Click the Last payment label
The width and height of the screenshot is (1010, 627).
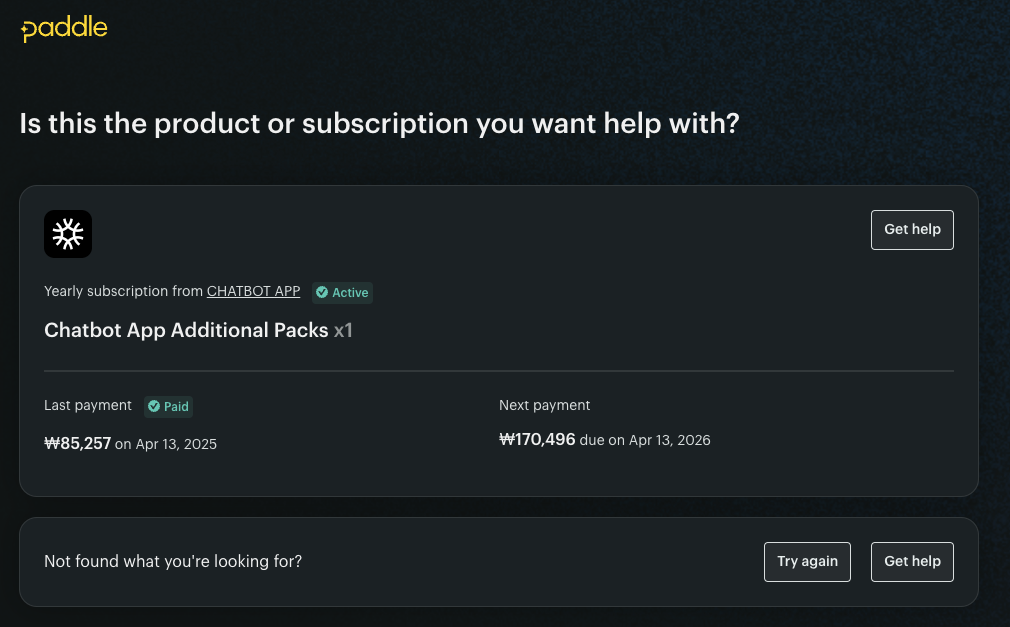(88, 405)
